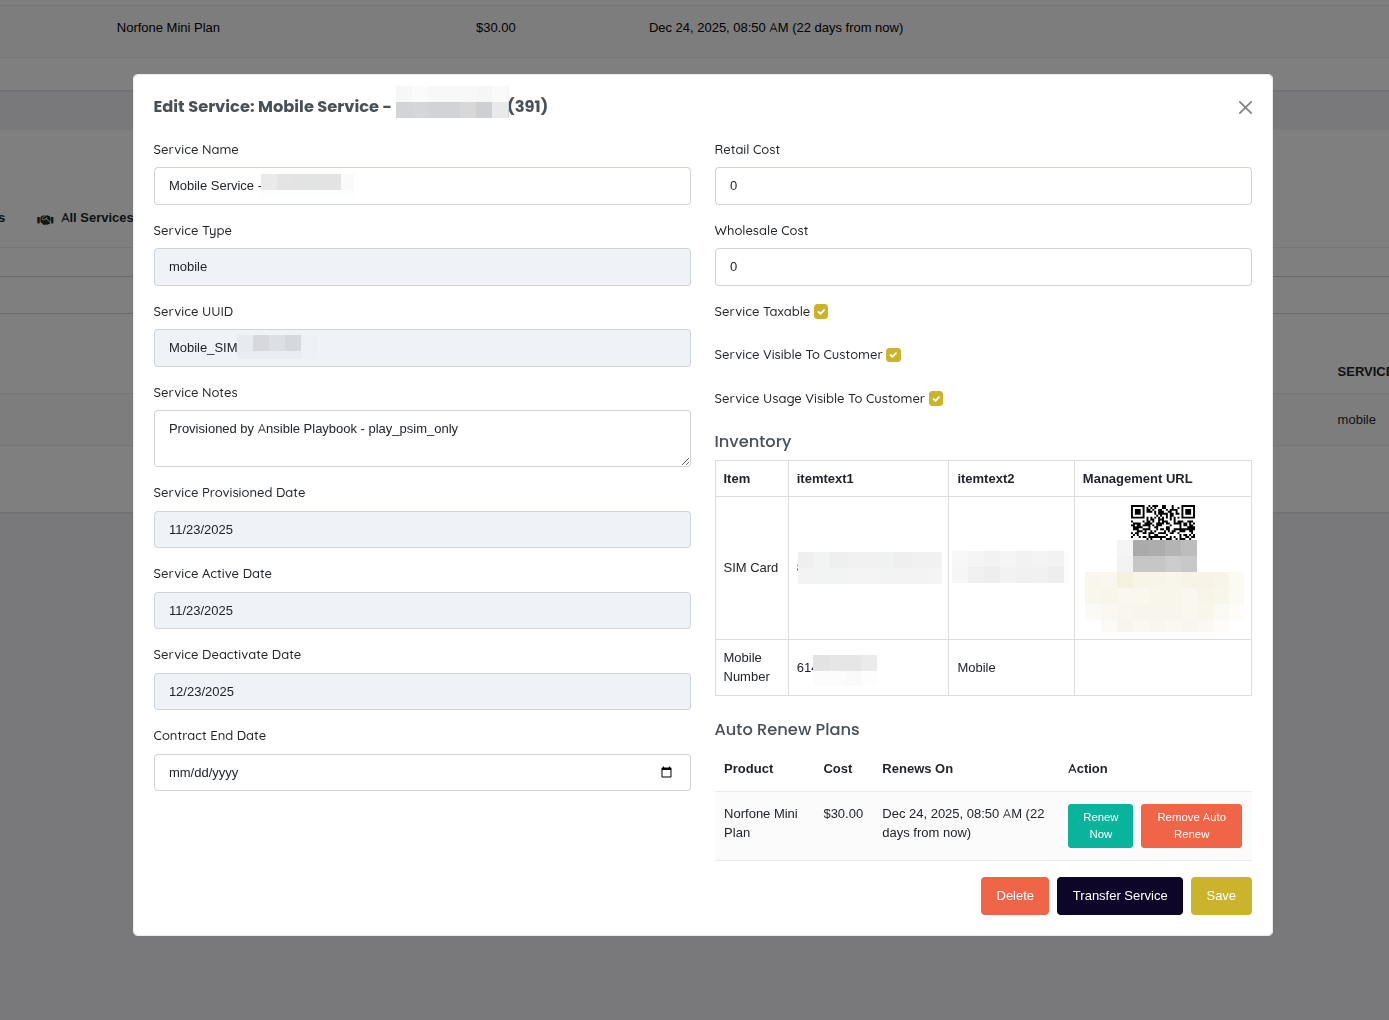Select the Service Provisioned Date field
The width and height of the screenshot is (1389, 1020).
pos(422,529)
